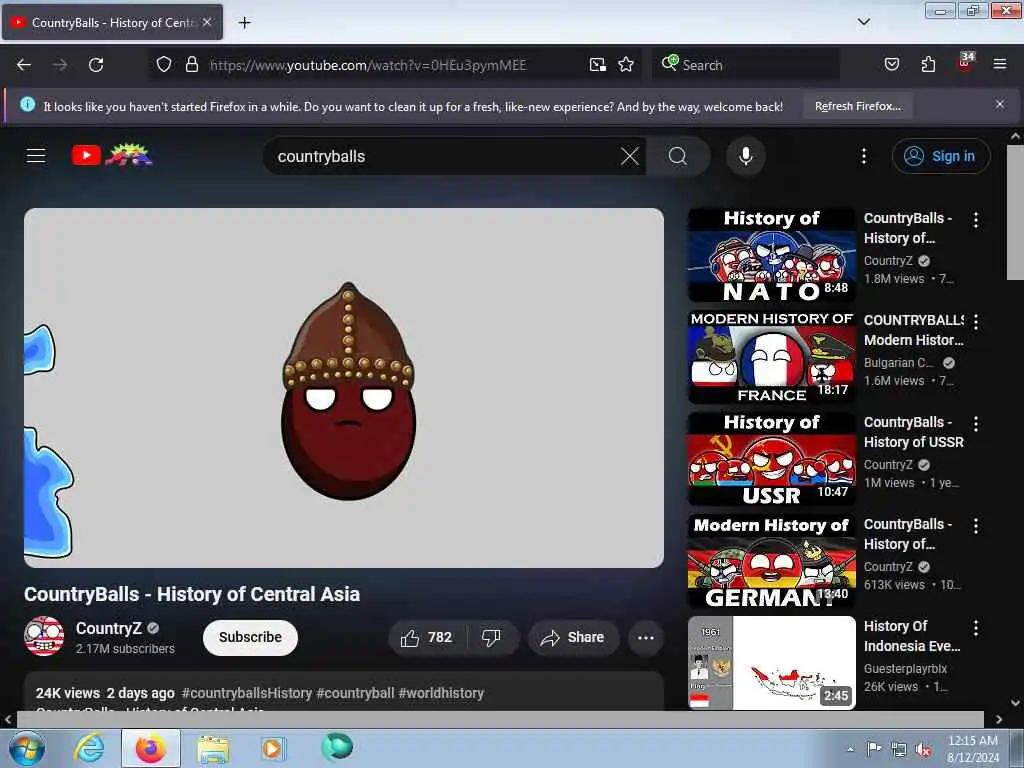Click the horizontal page scrollbar
This screenshot has height=768, width=1024.
(x=500, y=718)
